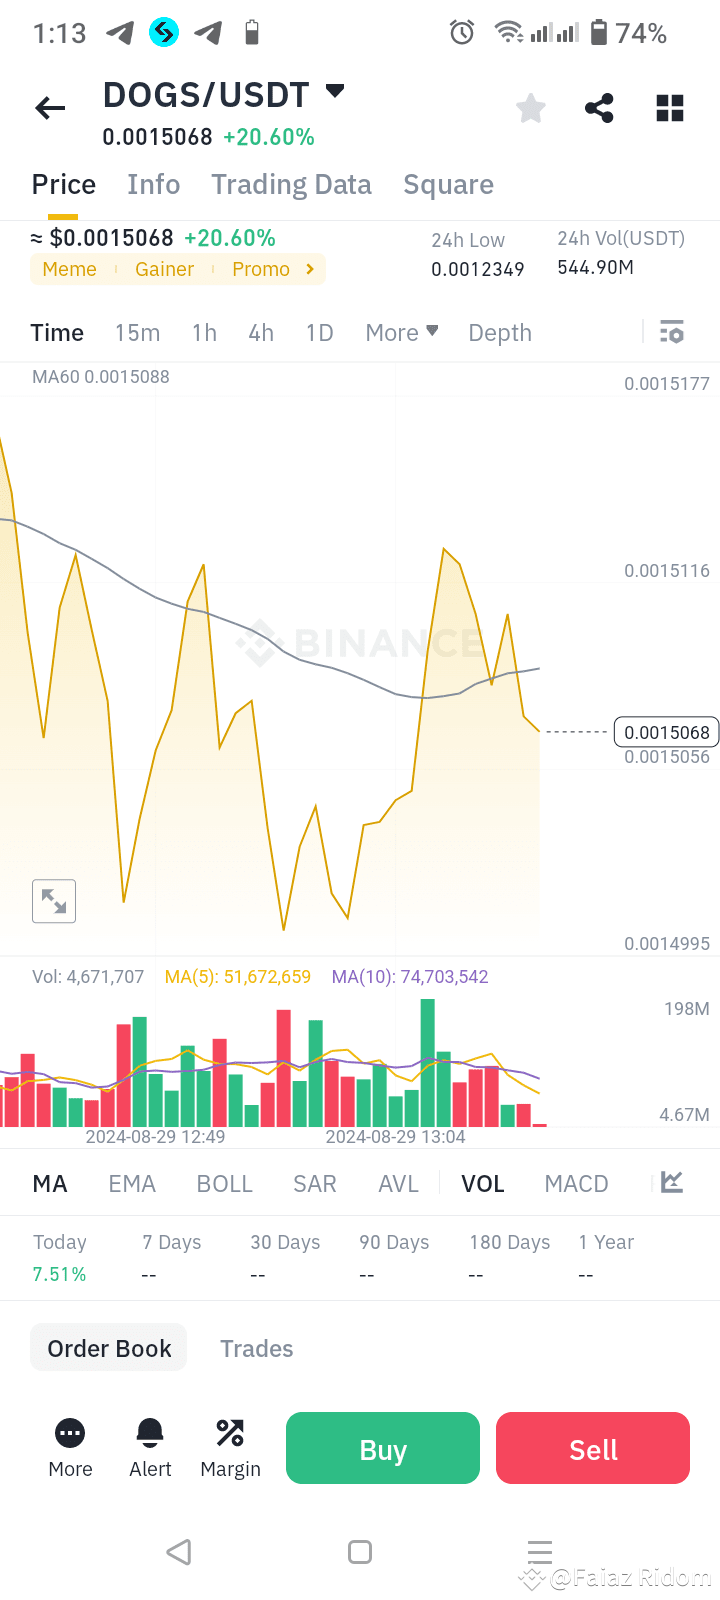The image size is (720, 1600).
Task: Open the share icon for DOGS/USDT
Action: click(x=599, y=108)
